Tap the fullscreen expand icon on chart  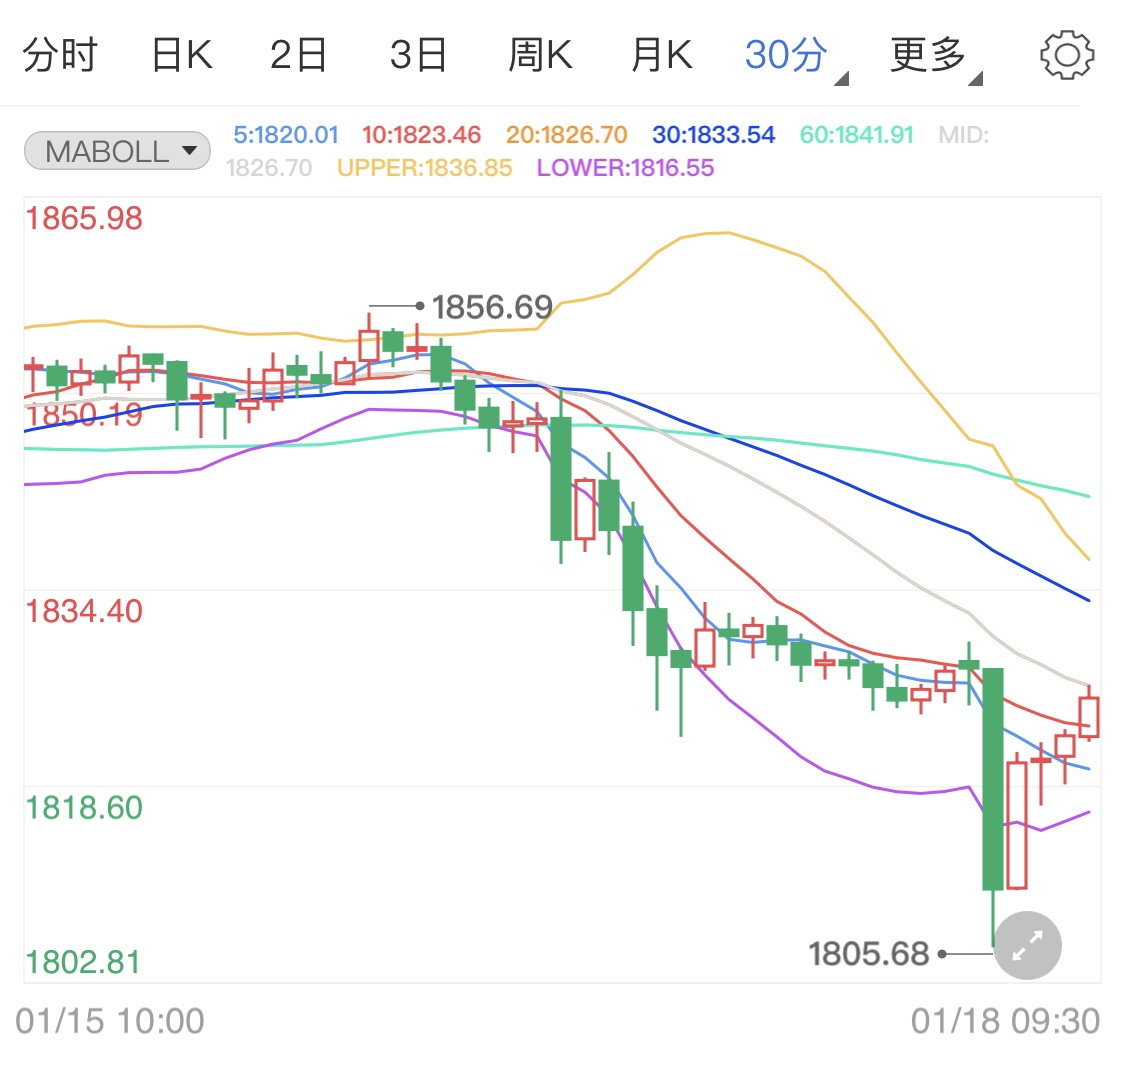pos(1027,945)
